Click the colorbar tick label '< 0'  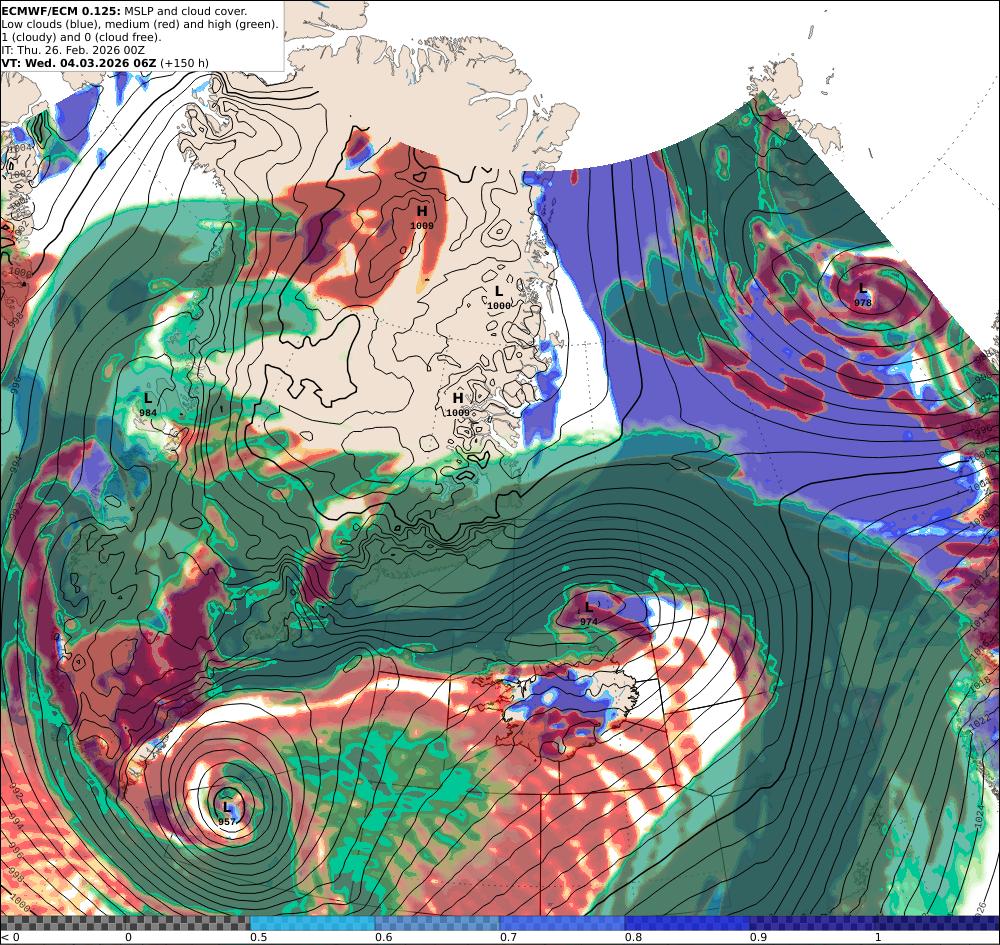pos(11,937)
